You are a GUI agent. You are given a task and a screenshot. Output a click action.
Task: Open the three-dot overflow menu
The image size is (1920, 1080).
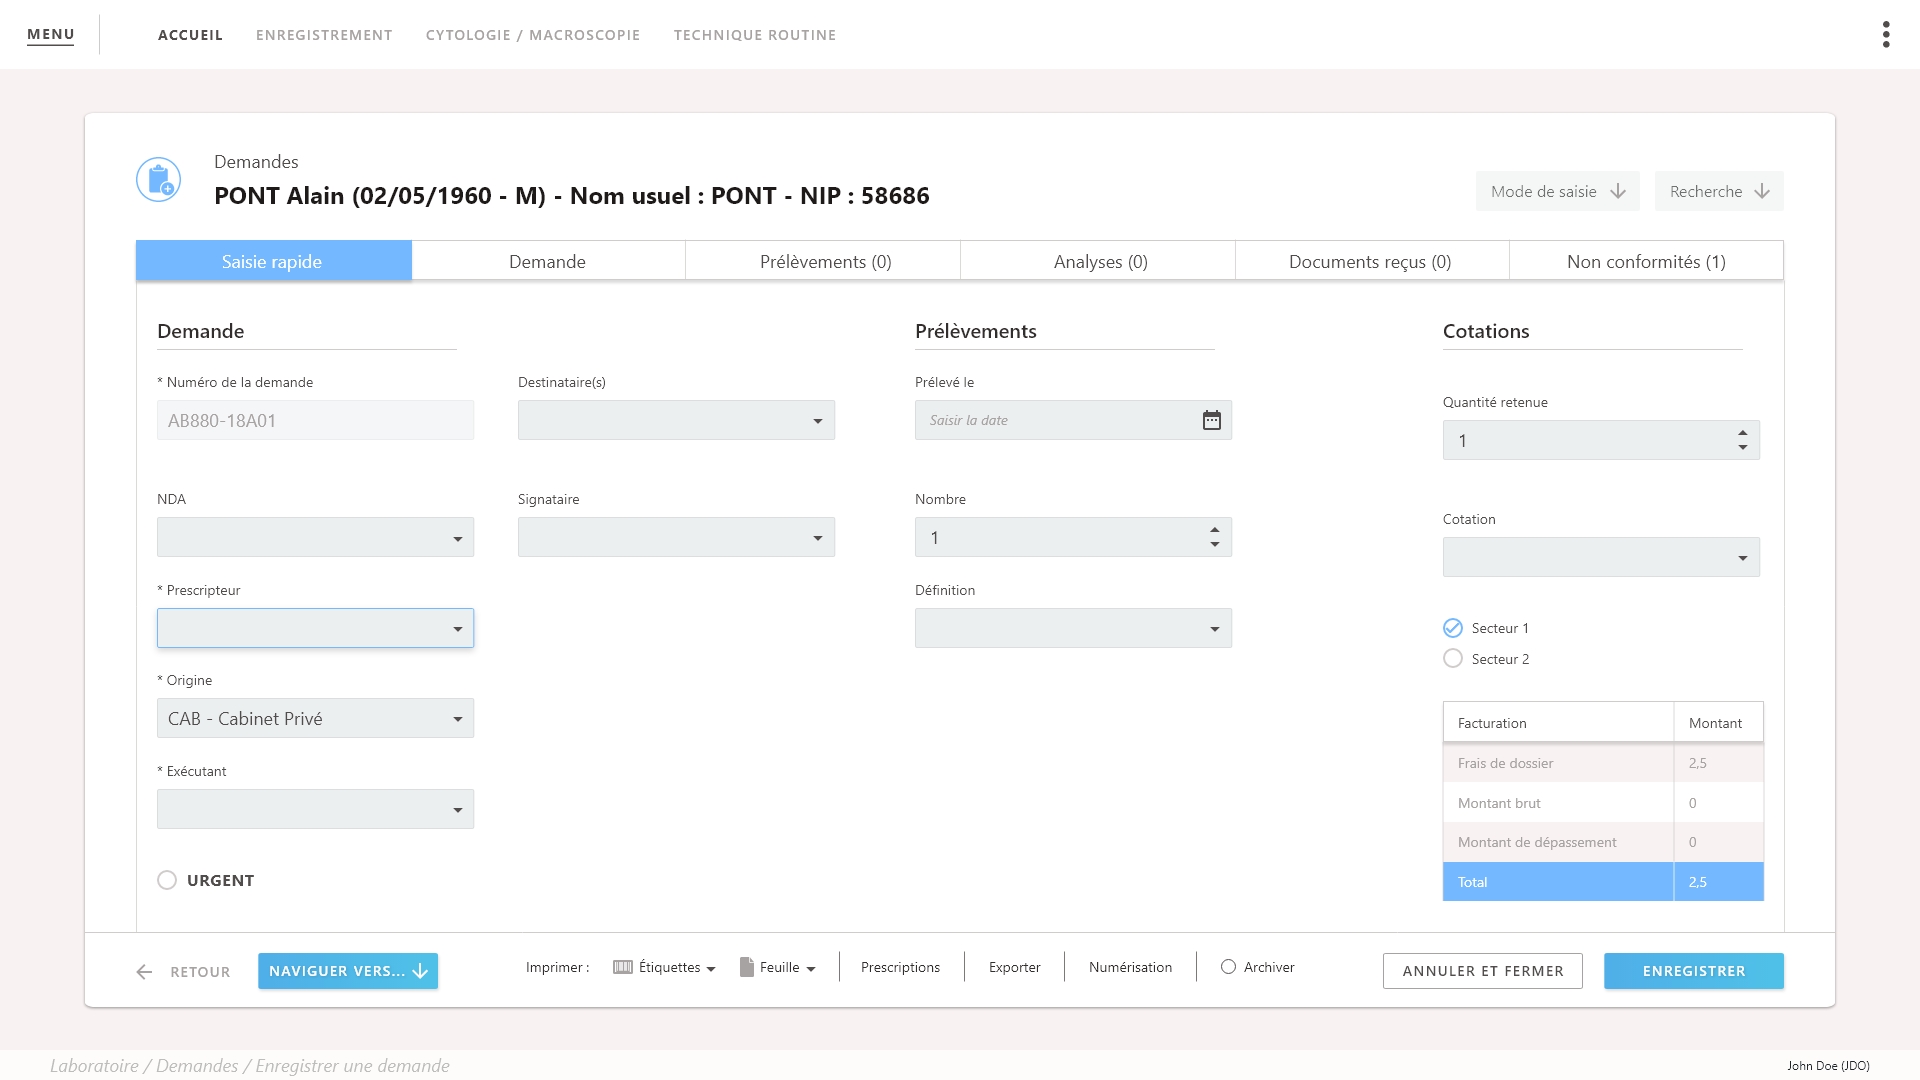pos(1886,35)
